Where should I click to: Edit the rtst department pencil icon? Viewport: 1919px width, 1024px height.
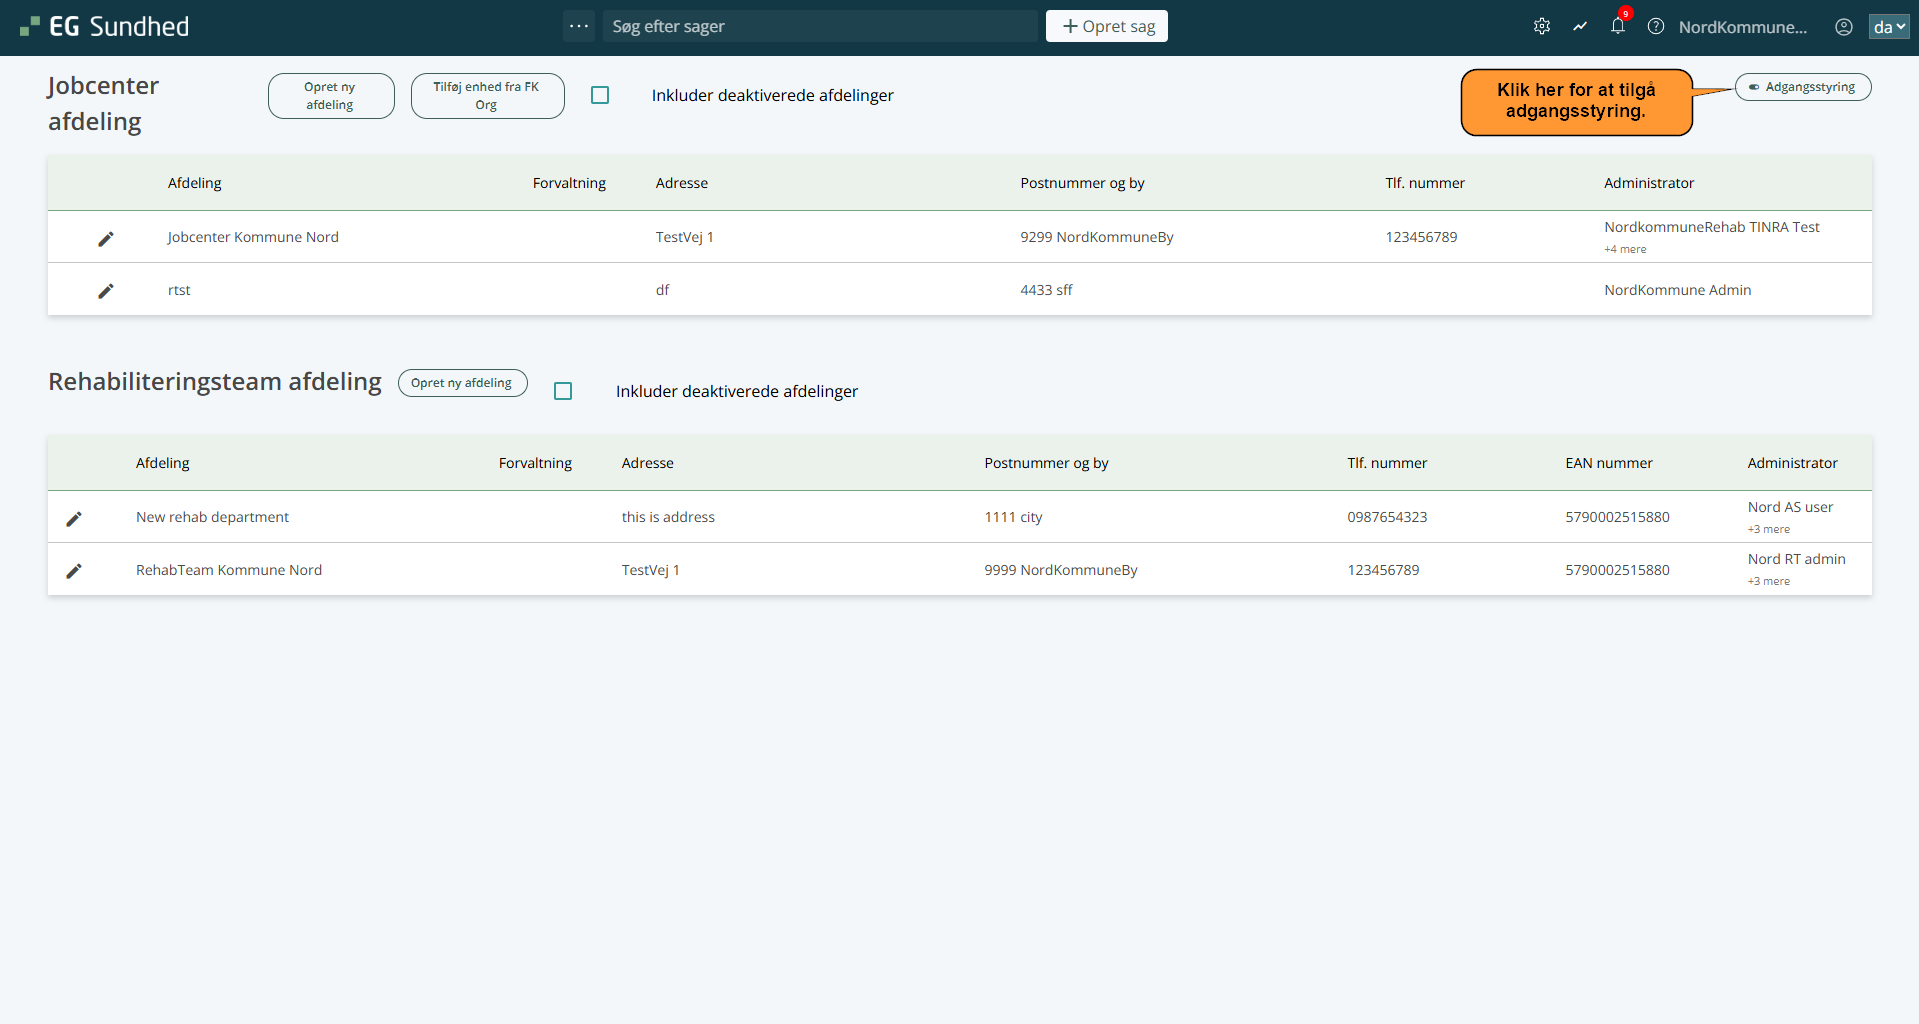pyautogui.click(x=106, y=291)
